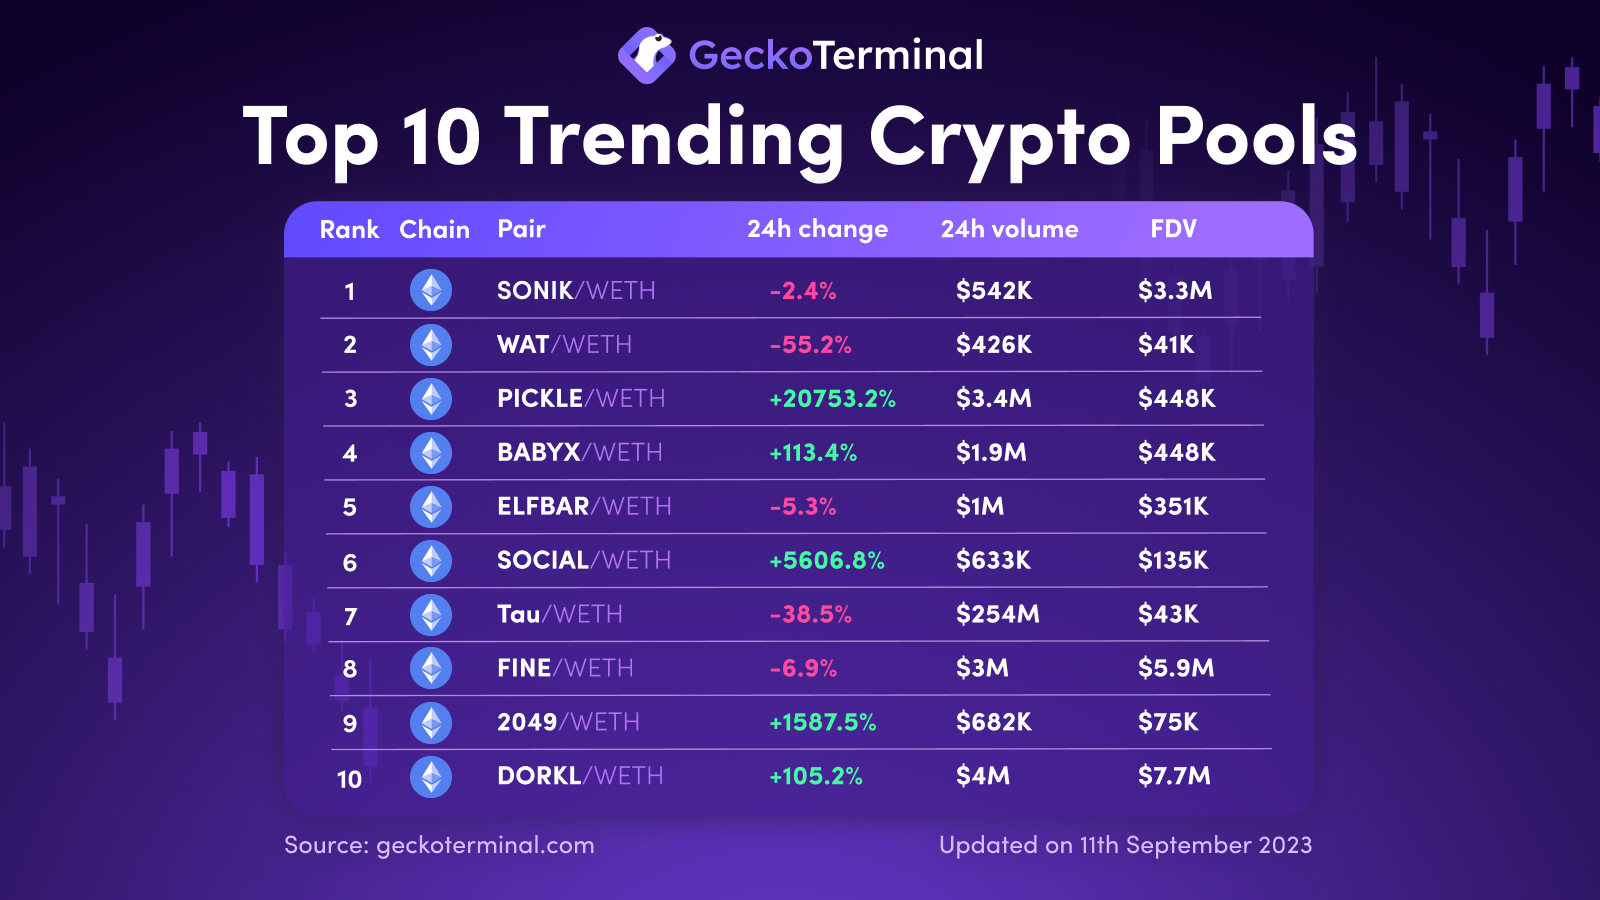Click the Ethereum icon in the PICKLE row
This screenshot has height=900, width=1600.
tap(431, 399)
